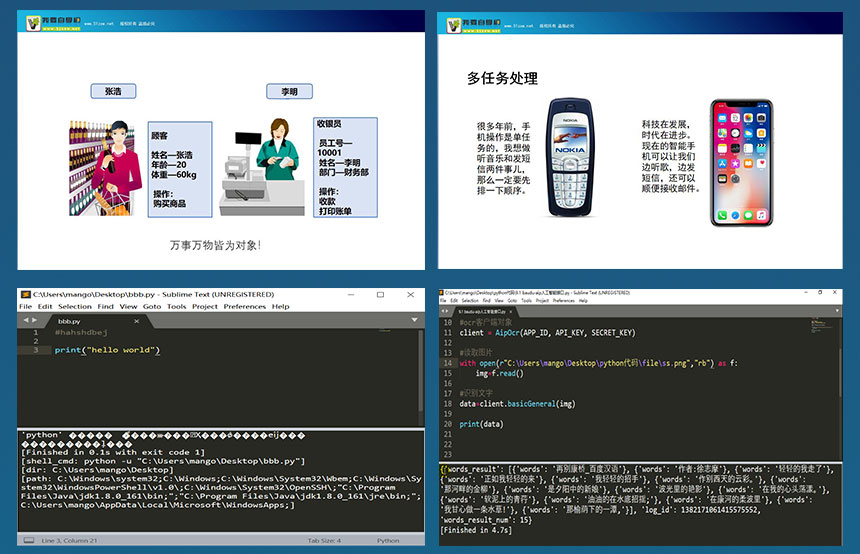This screenshot has height=554, width=860.
Task: Minimize the bbb.py Sublime window
Action: click(x=350, y=295)
